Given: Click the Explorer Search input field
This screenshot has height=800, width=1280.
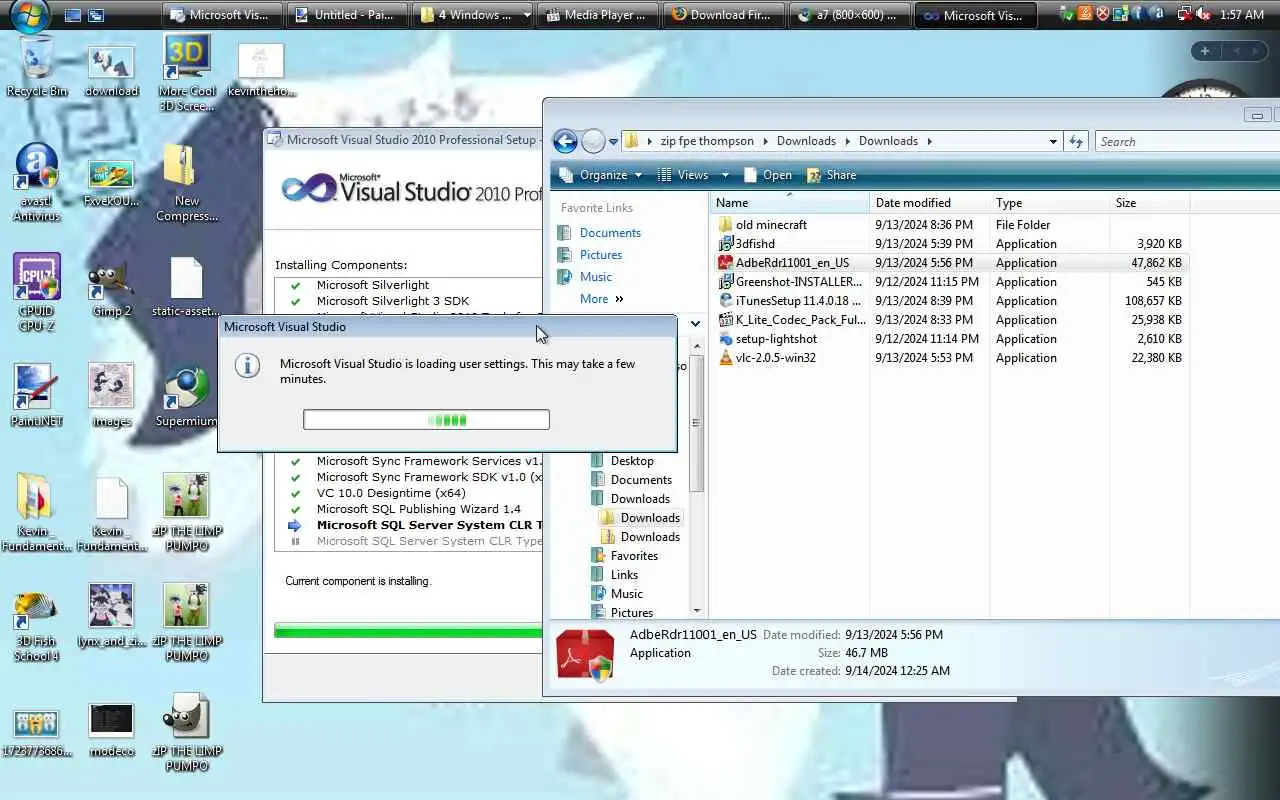Looking at the screenshot, I should coord(1187,141).
